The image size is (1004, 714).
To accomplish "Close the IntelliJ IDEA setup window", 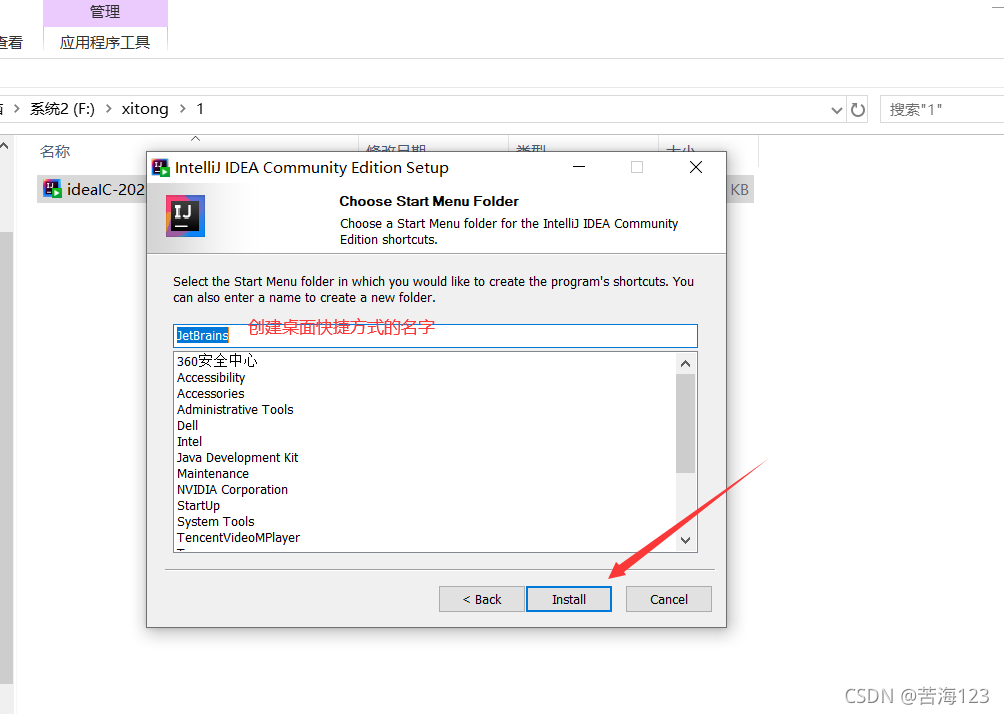I will [695, 167].
